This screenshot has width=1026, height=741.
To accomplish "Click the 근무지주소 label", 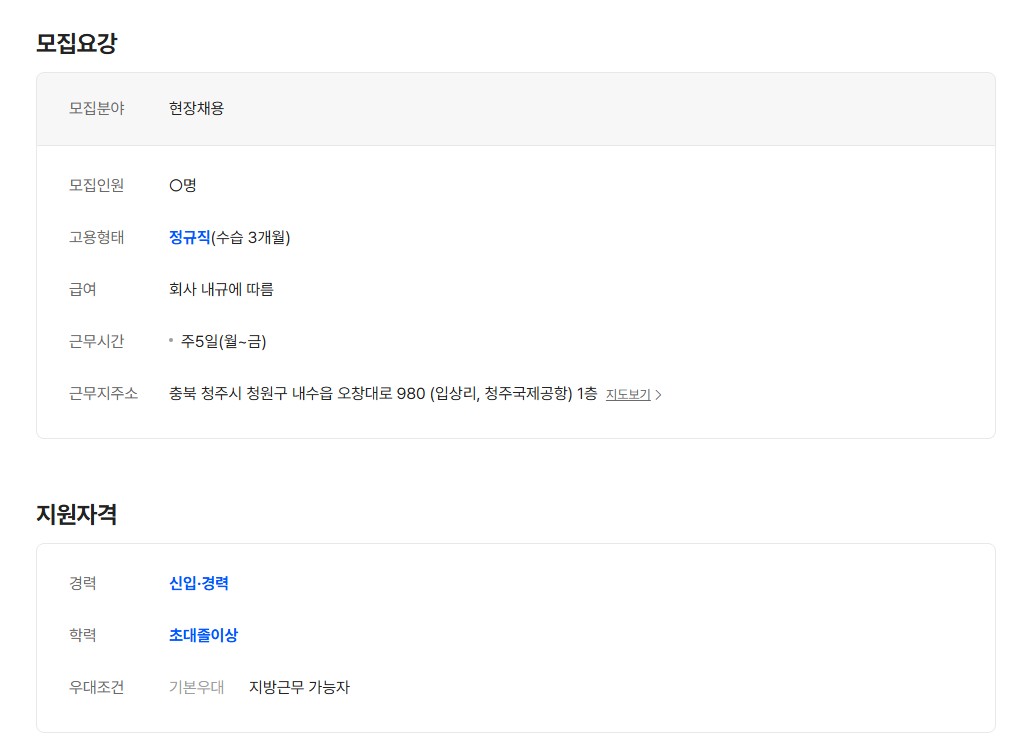I will [103, 393].
